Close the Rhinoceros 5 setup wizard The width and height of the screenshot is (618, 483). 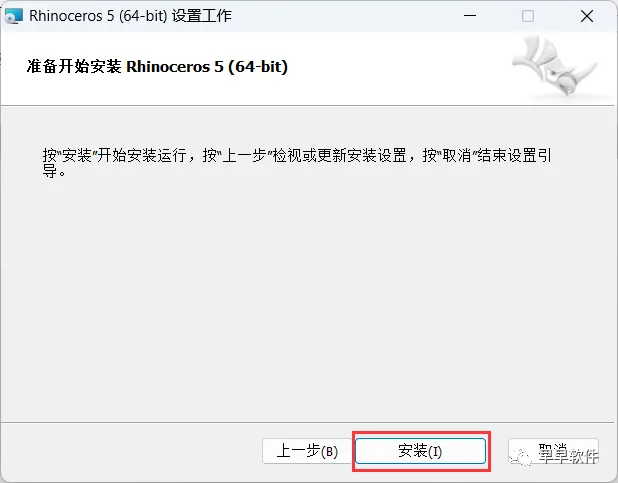[x=586, y=16]
